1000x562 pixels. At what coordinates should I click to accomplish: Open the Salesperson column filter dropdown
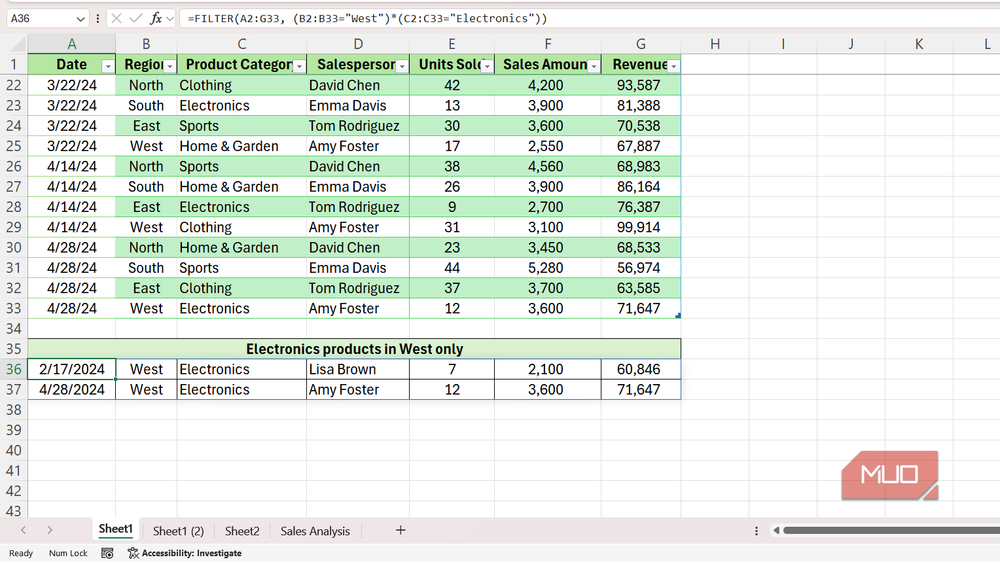click(402, 66)
